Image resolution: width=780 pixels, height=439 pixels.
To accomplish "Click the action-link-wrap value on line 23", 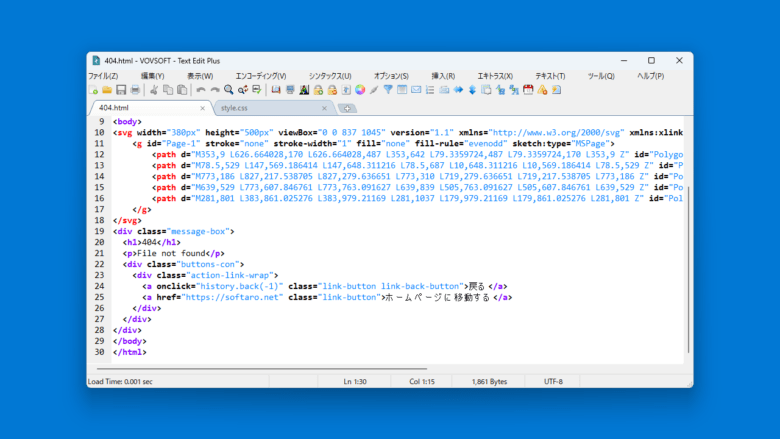I will (x=229, y=275).
